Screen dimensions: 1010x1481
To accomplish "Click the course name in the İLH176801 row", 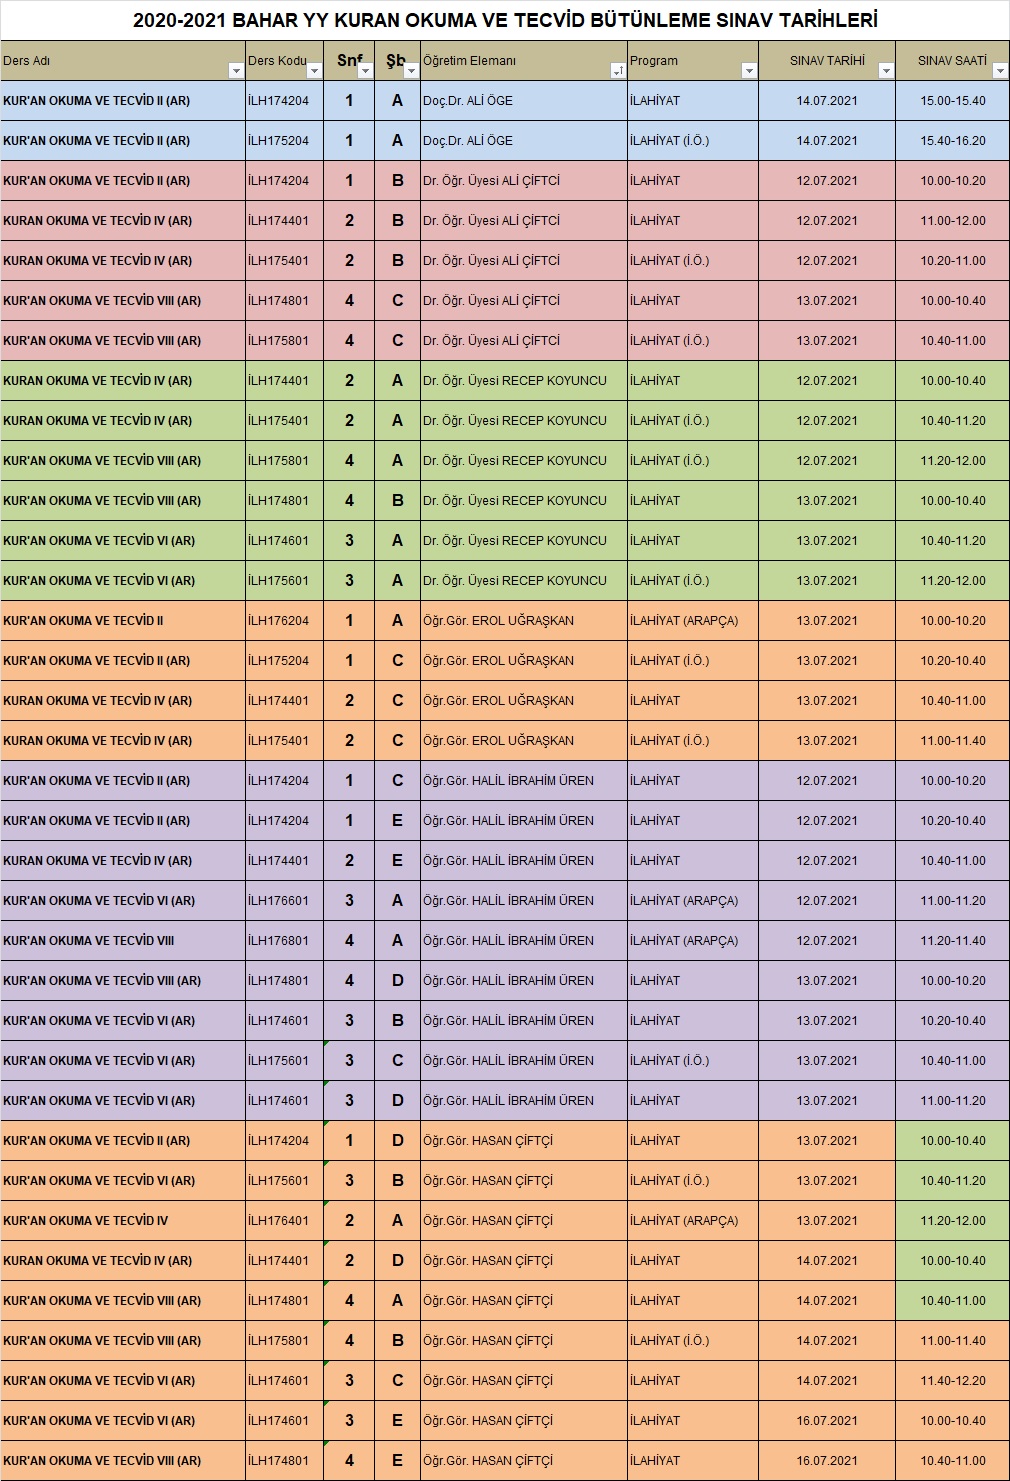I will coord(123,941).
